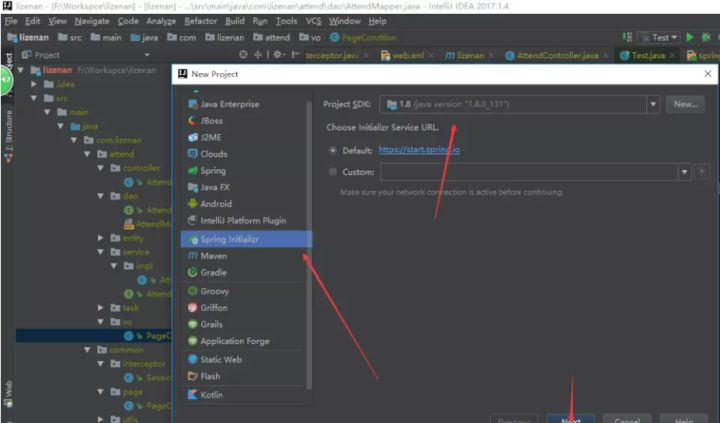Click the green Run button in toolbar
Image resolution: width=720 pixels, height=423 pixels.
click(690, 37)
